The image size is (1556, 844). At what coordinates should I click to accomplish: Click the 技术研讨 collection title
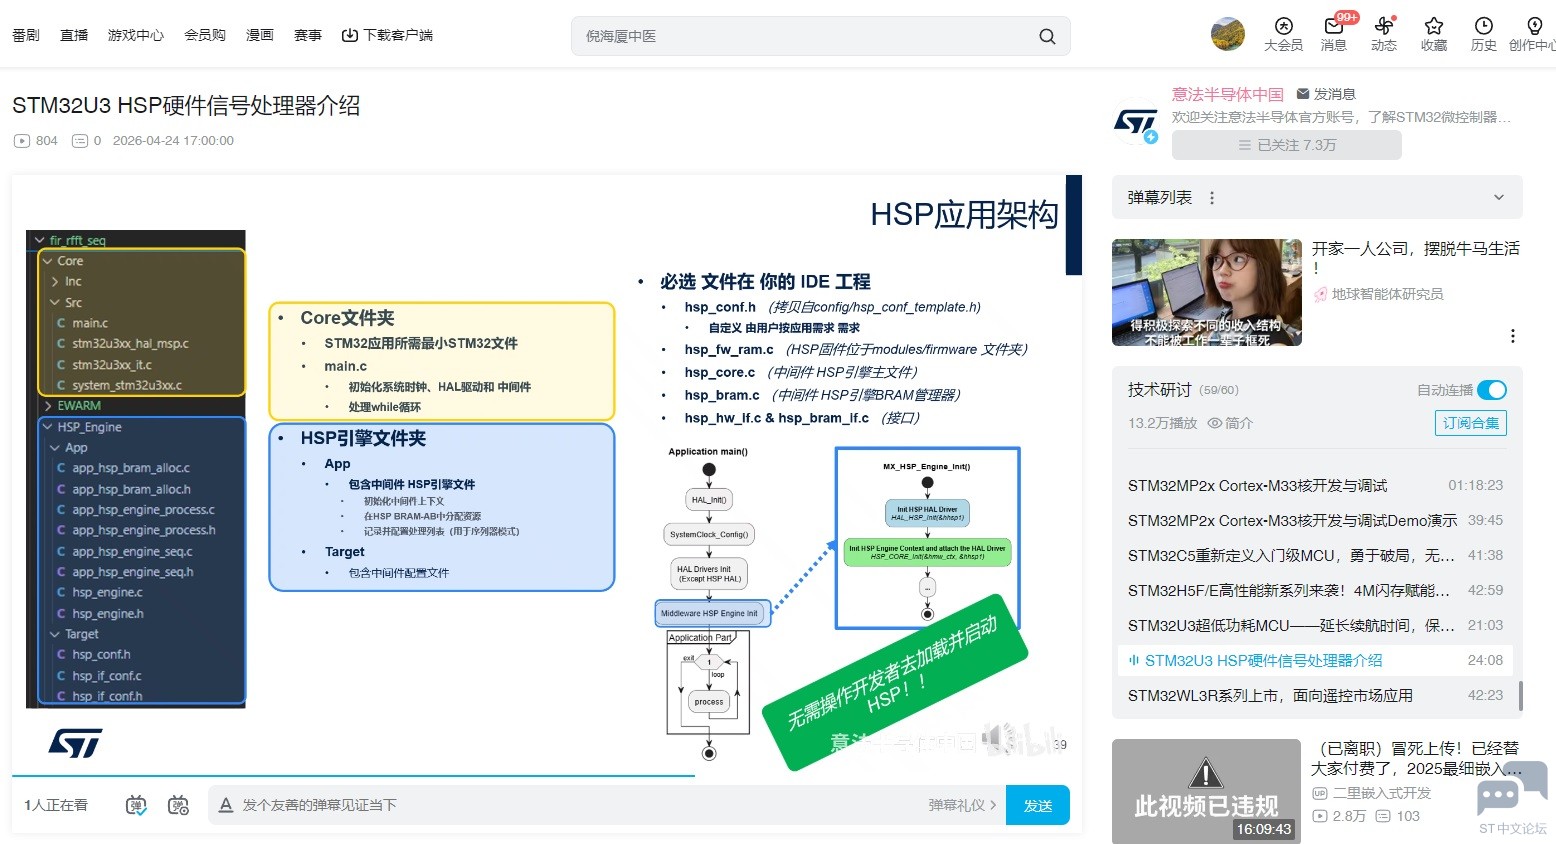[x=1160, y=390]
